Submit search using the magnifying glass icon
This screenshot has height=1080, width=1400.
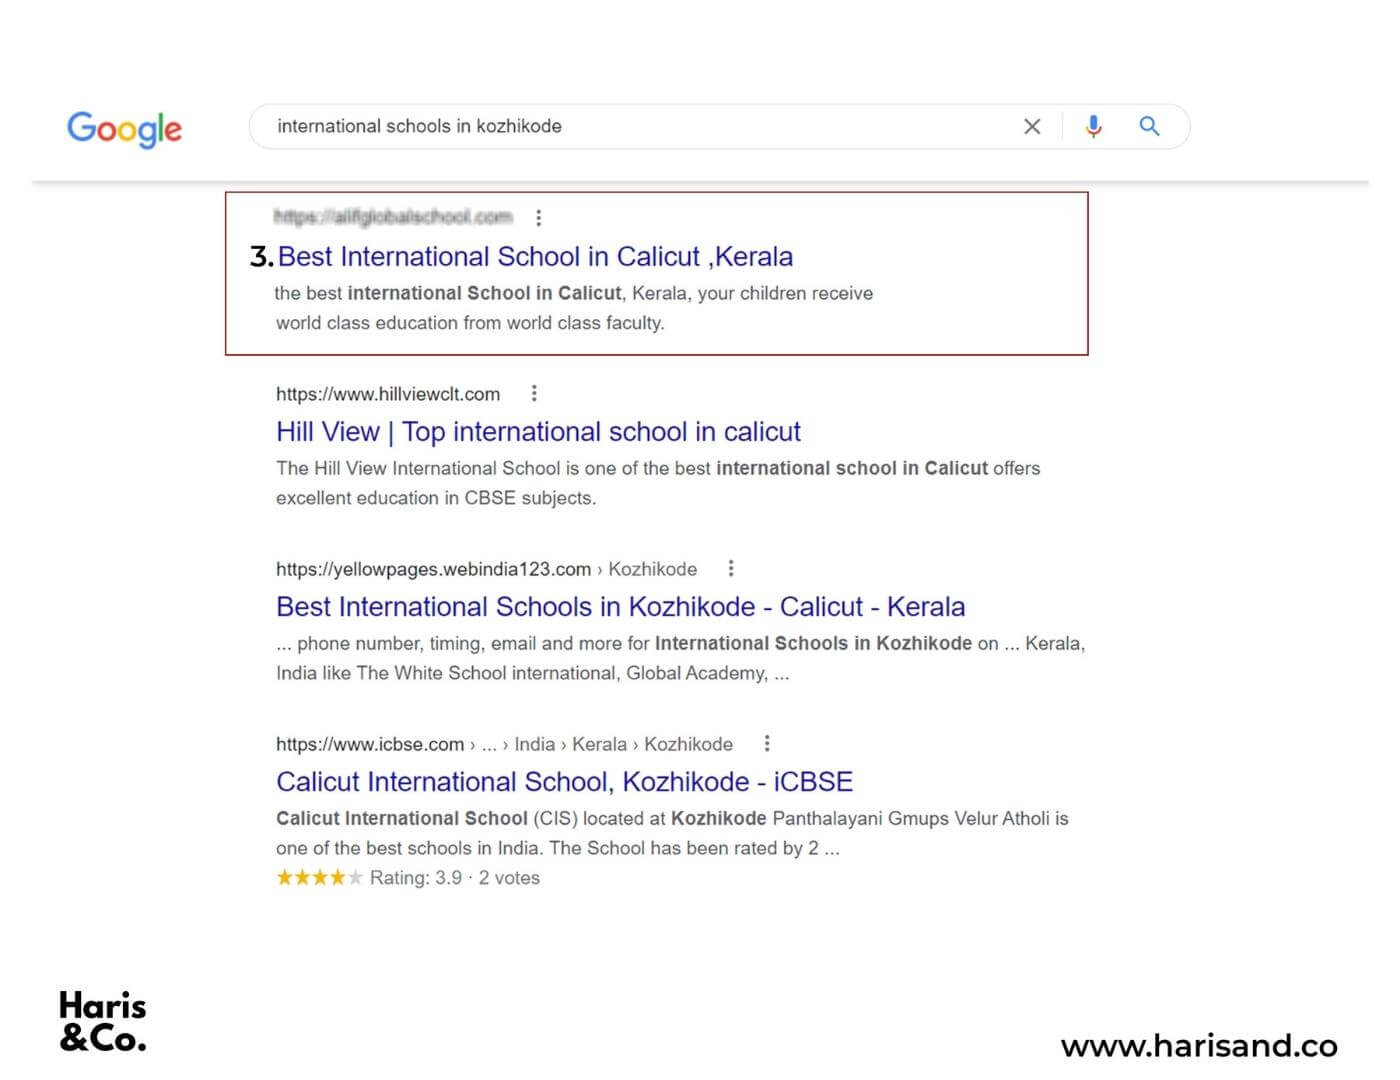(x=1150, y=126)
